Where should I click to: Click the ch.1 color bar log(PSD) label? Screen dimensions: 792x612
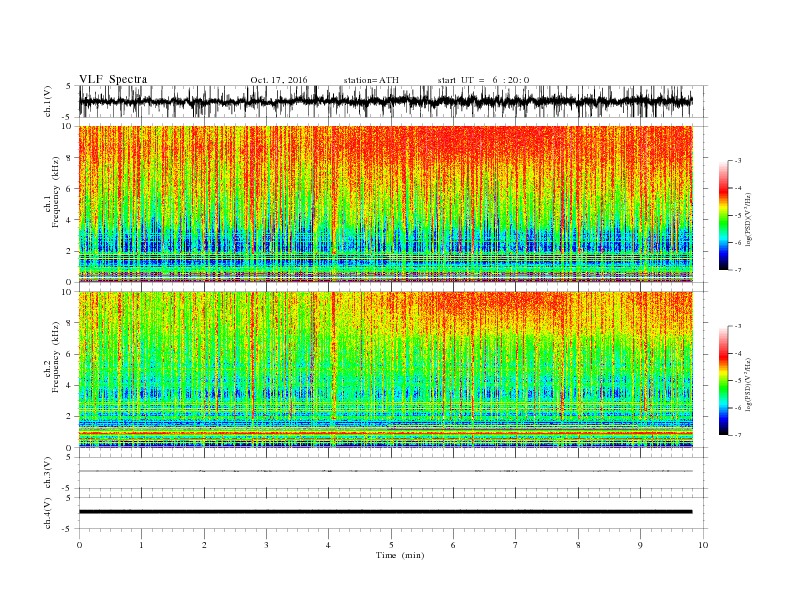(748, 221)
